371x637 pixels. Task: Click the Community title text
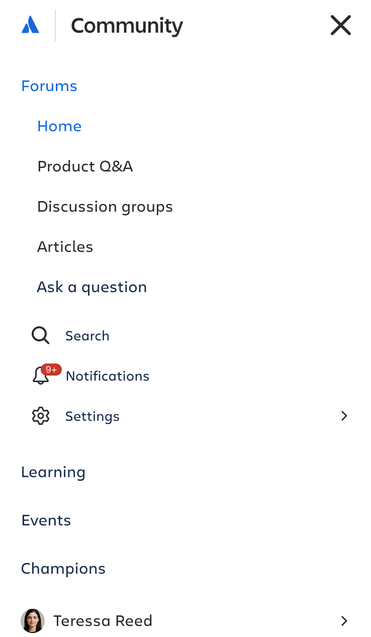[x=127, y=26]
